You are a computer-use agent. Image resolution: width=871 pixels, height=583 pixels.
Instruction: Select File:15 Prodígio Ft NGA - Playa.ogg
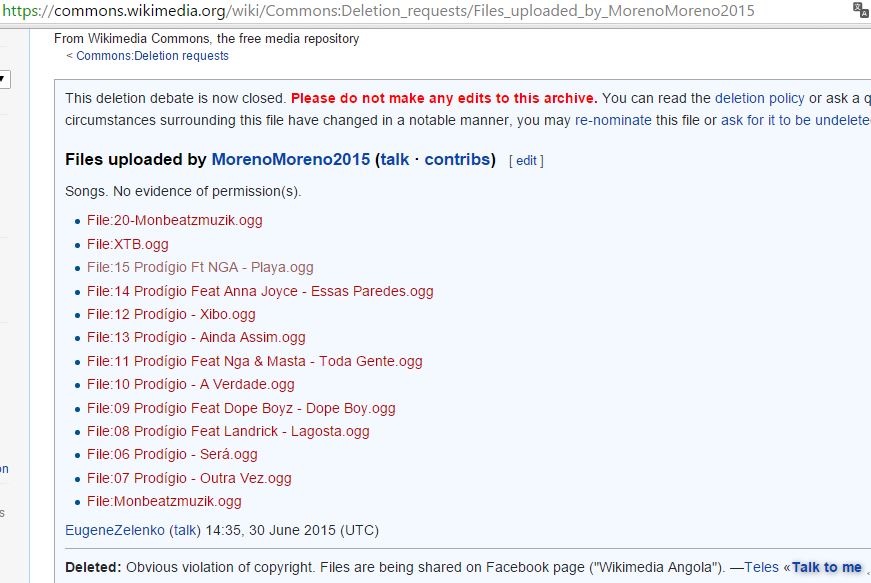(200, 268)
